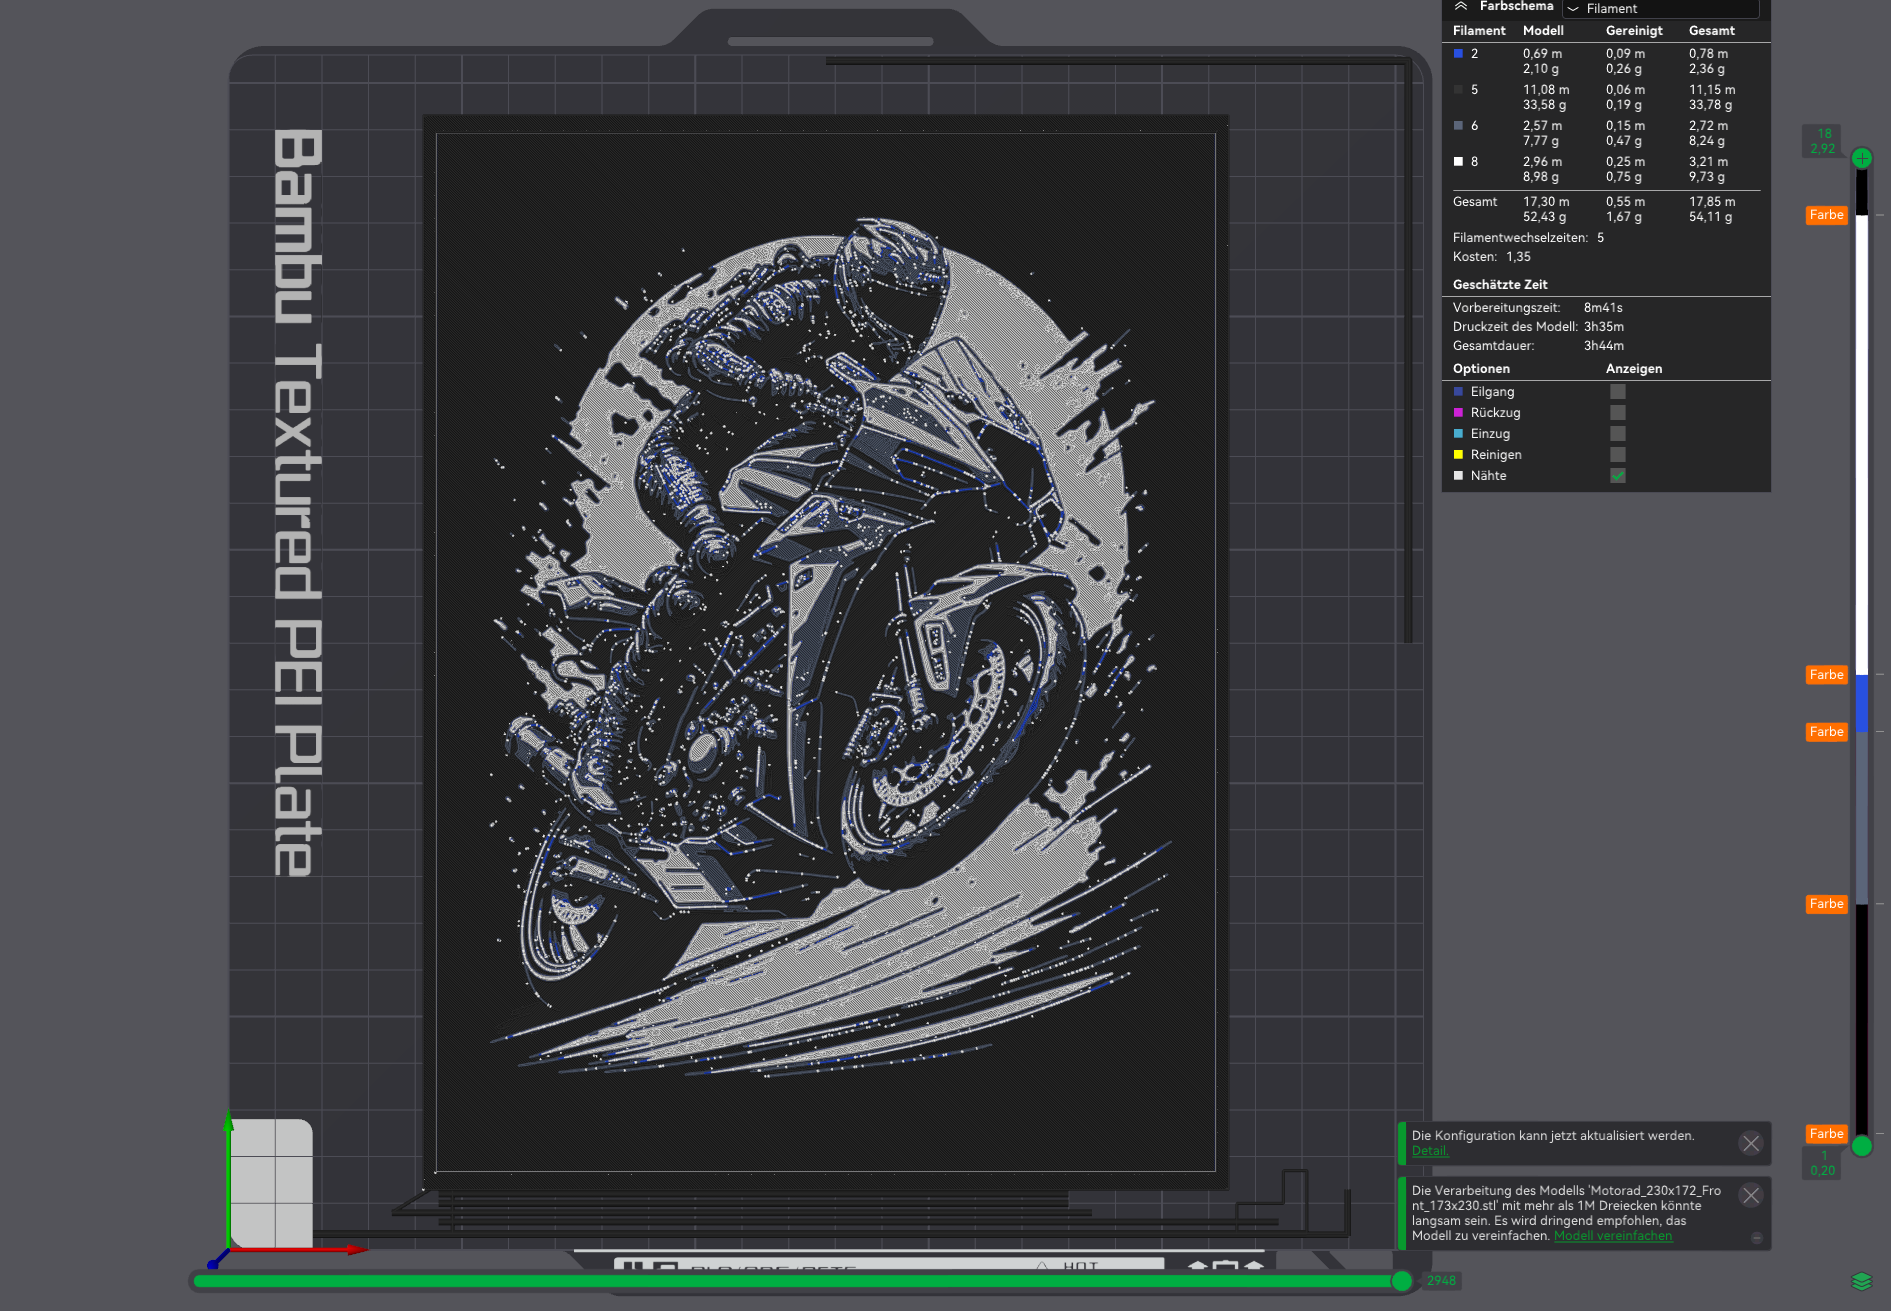Click the horizontal move slider green handle

click(x=1402, y=1281)
